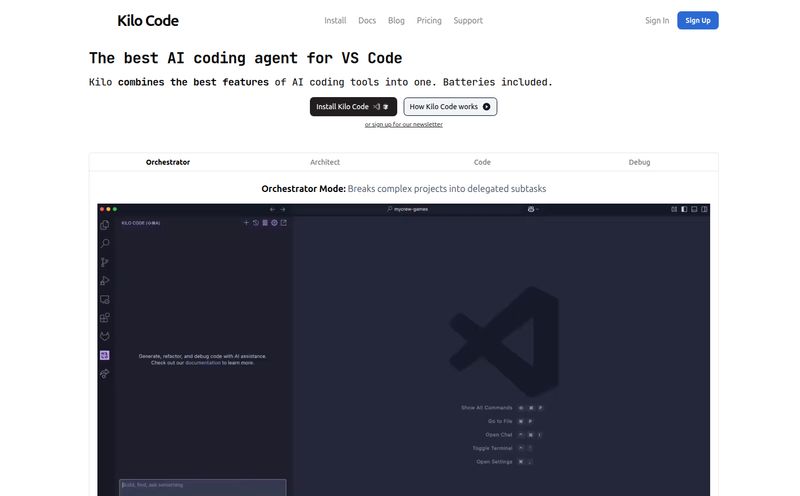This screenshot has height=496, width=800.
Task: Click the "Toggle Terminal" shortcut text
Action: (492, 448)
